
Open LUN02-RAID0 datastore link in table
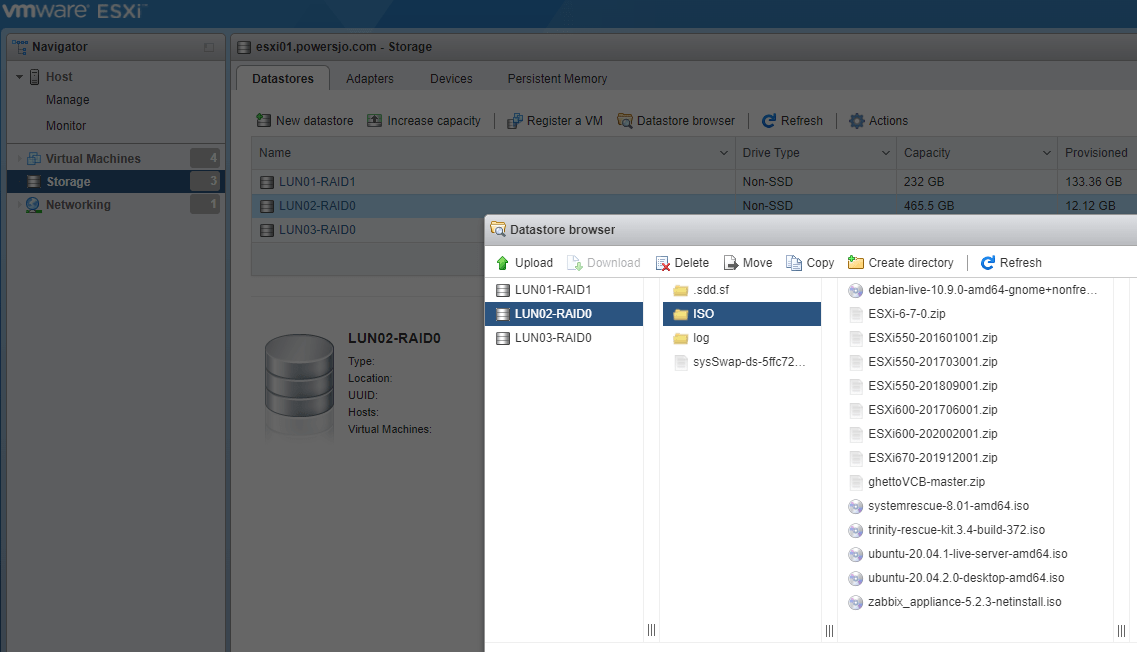click(x=317, y=206)
